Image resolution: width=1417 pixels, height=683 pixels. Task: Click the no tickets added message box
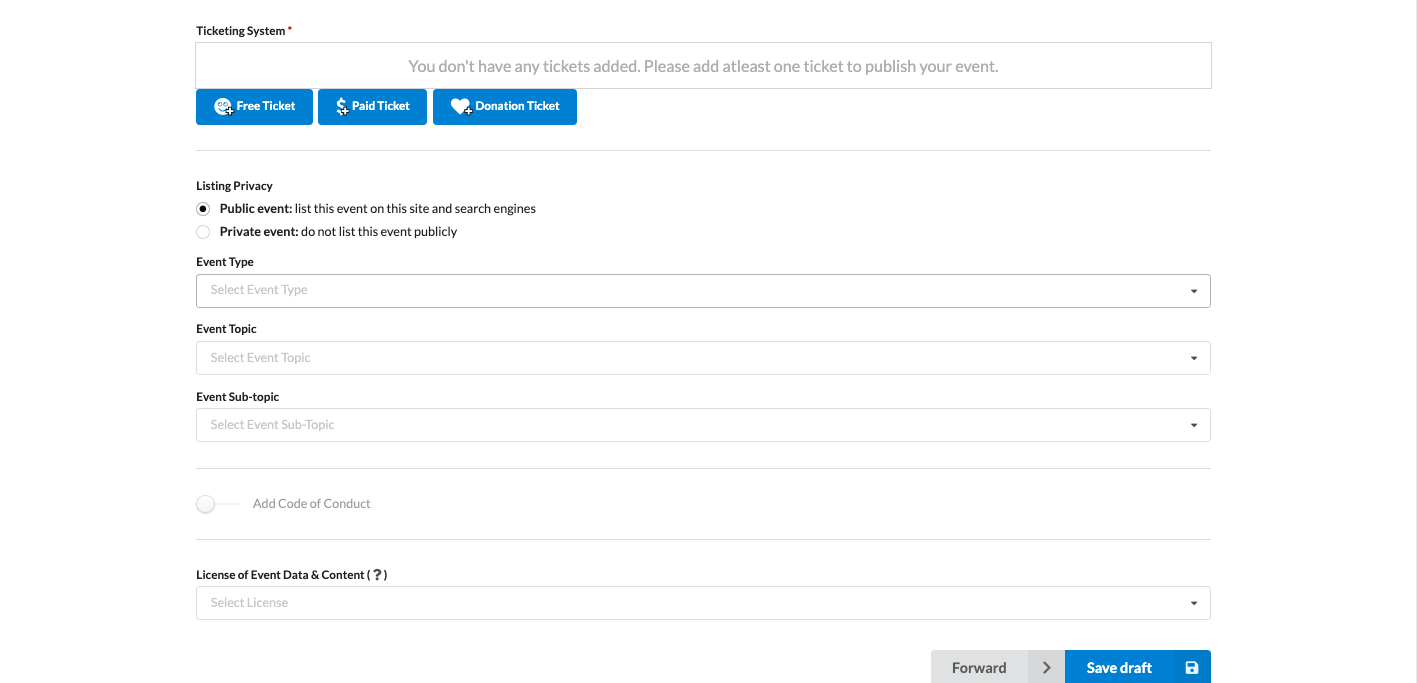[703, 66]
